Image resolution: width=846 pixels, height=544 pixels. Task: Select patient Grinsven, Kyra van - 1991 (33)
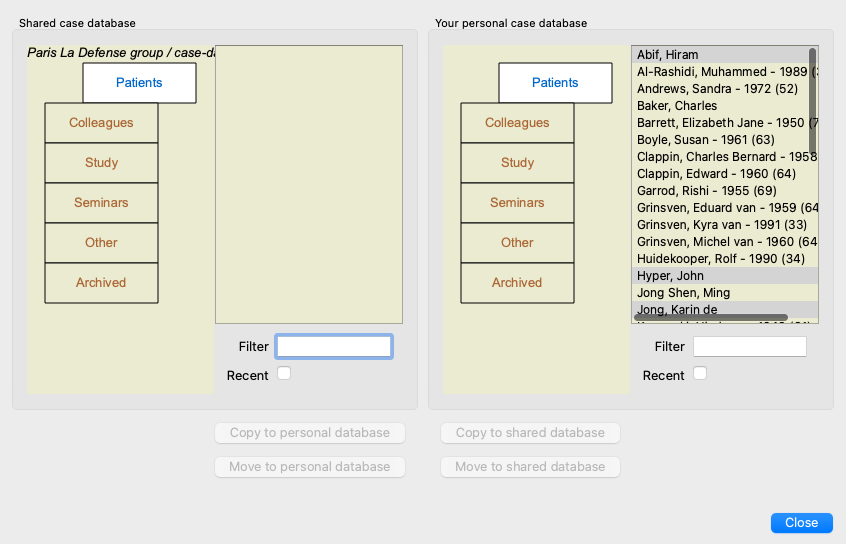(725, 225)
